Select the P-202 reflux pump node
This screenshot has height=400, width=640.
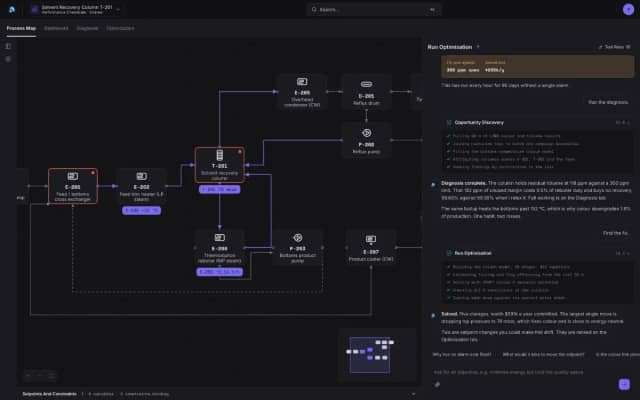[x=366, y=140]
